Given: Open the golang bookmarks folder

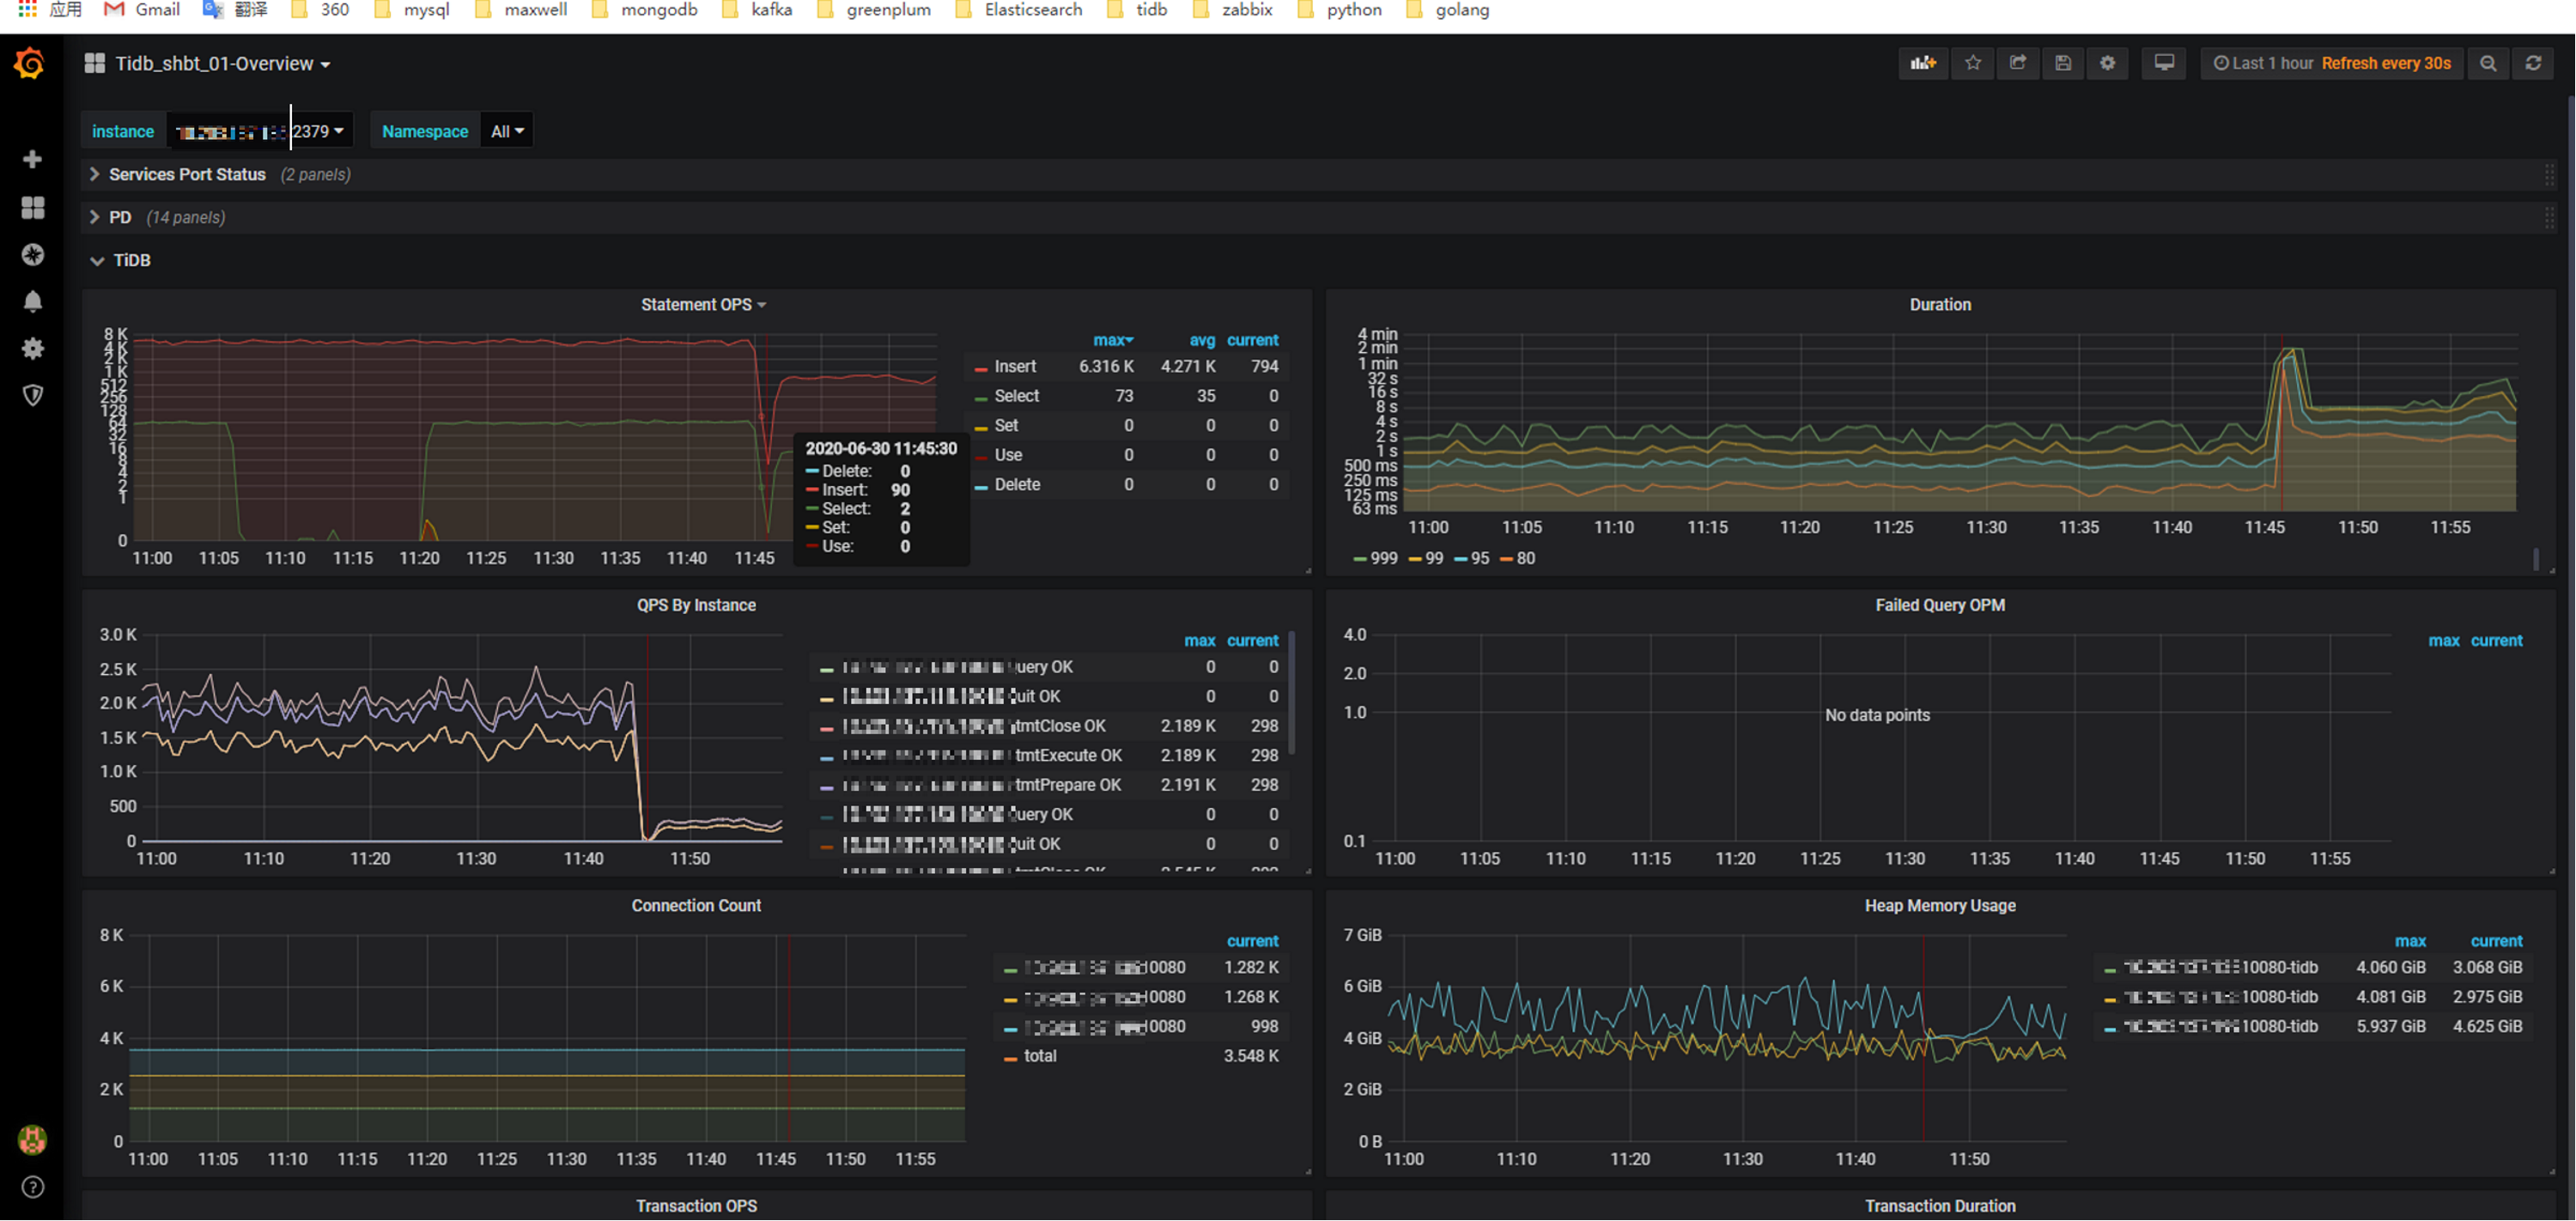Looking at the screenshot, I should point(1448,9).
